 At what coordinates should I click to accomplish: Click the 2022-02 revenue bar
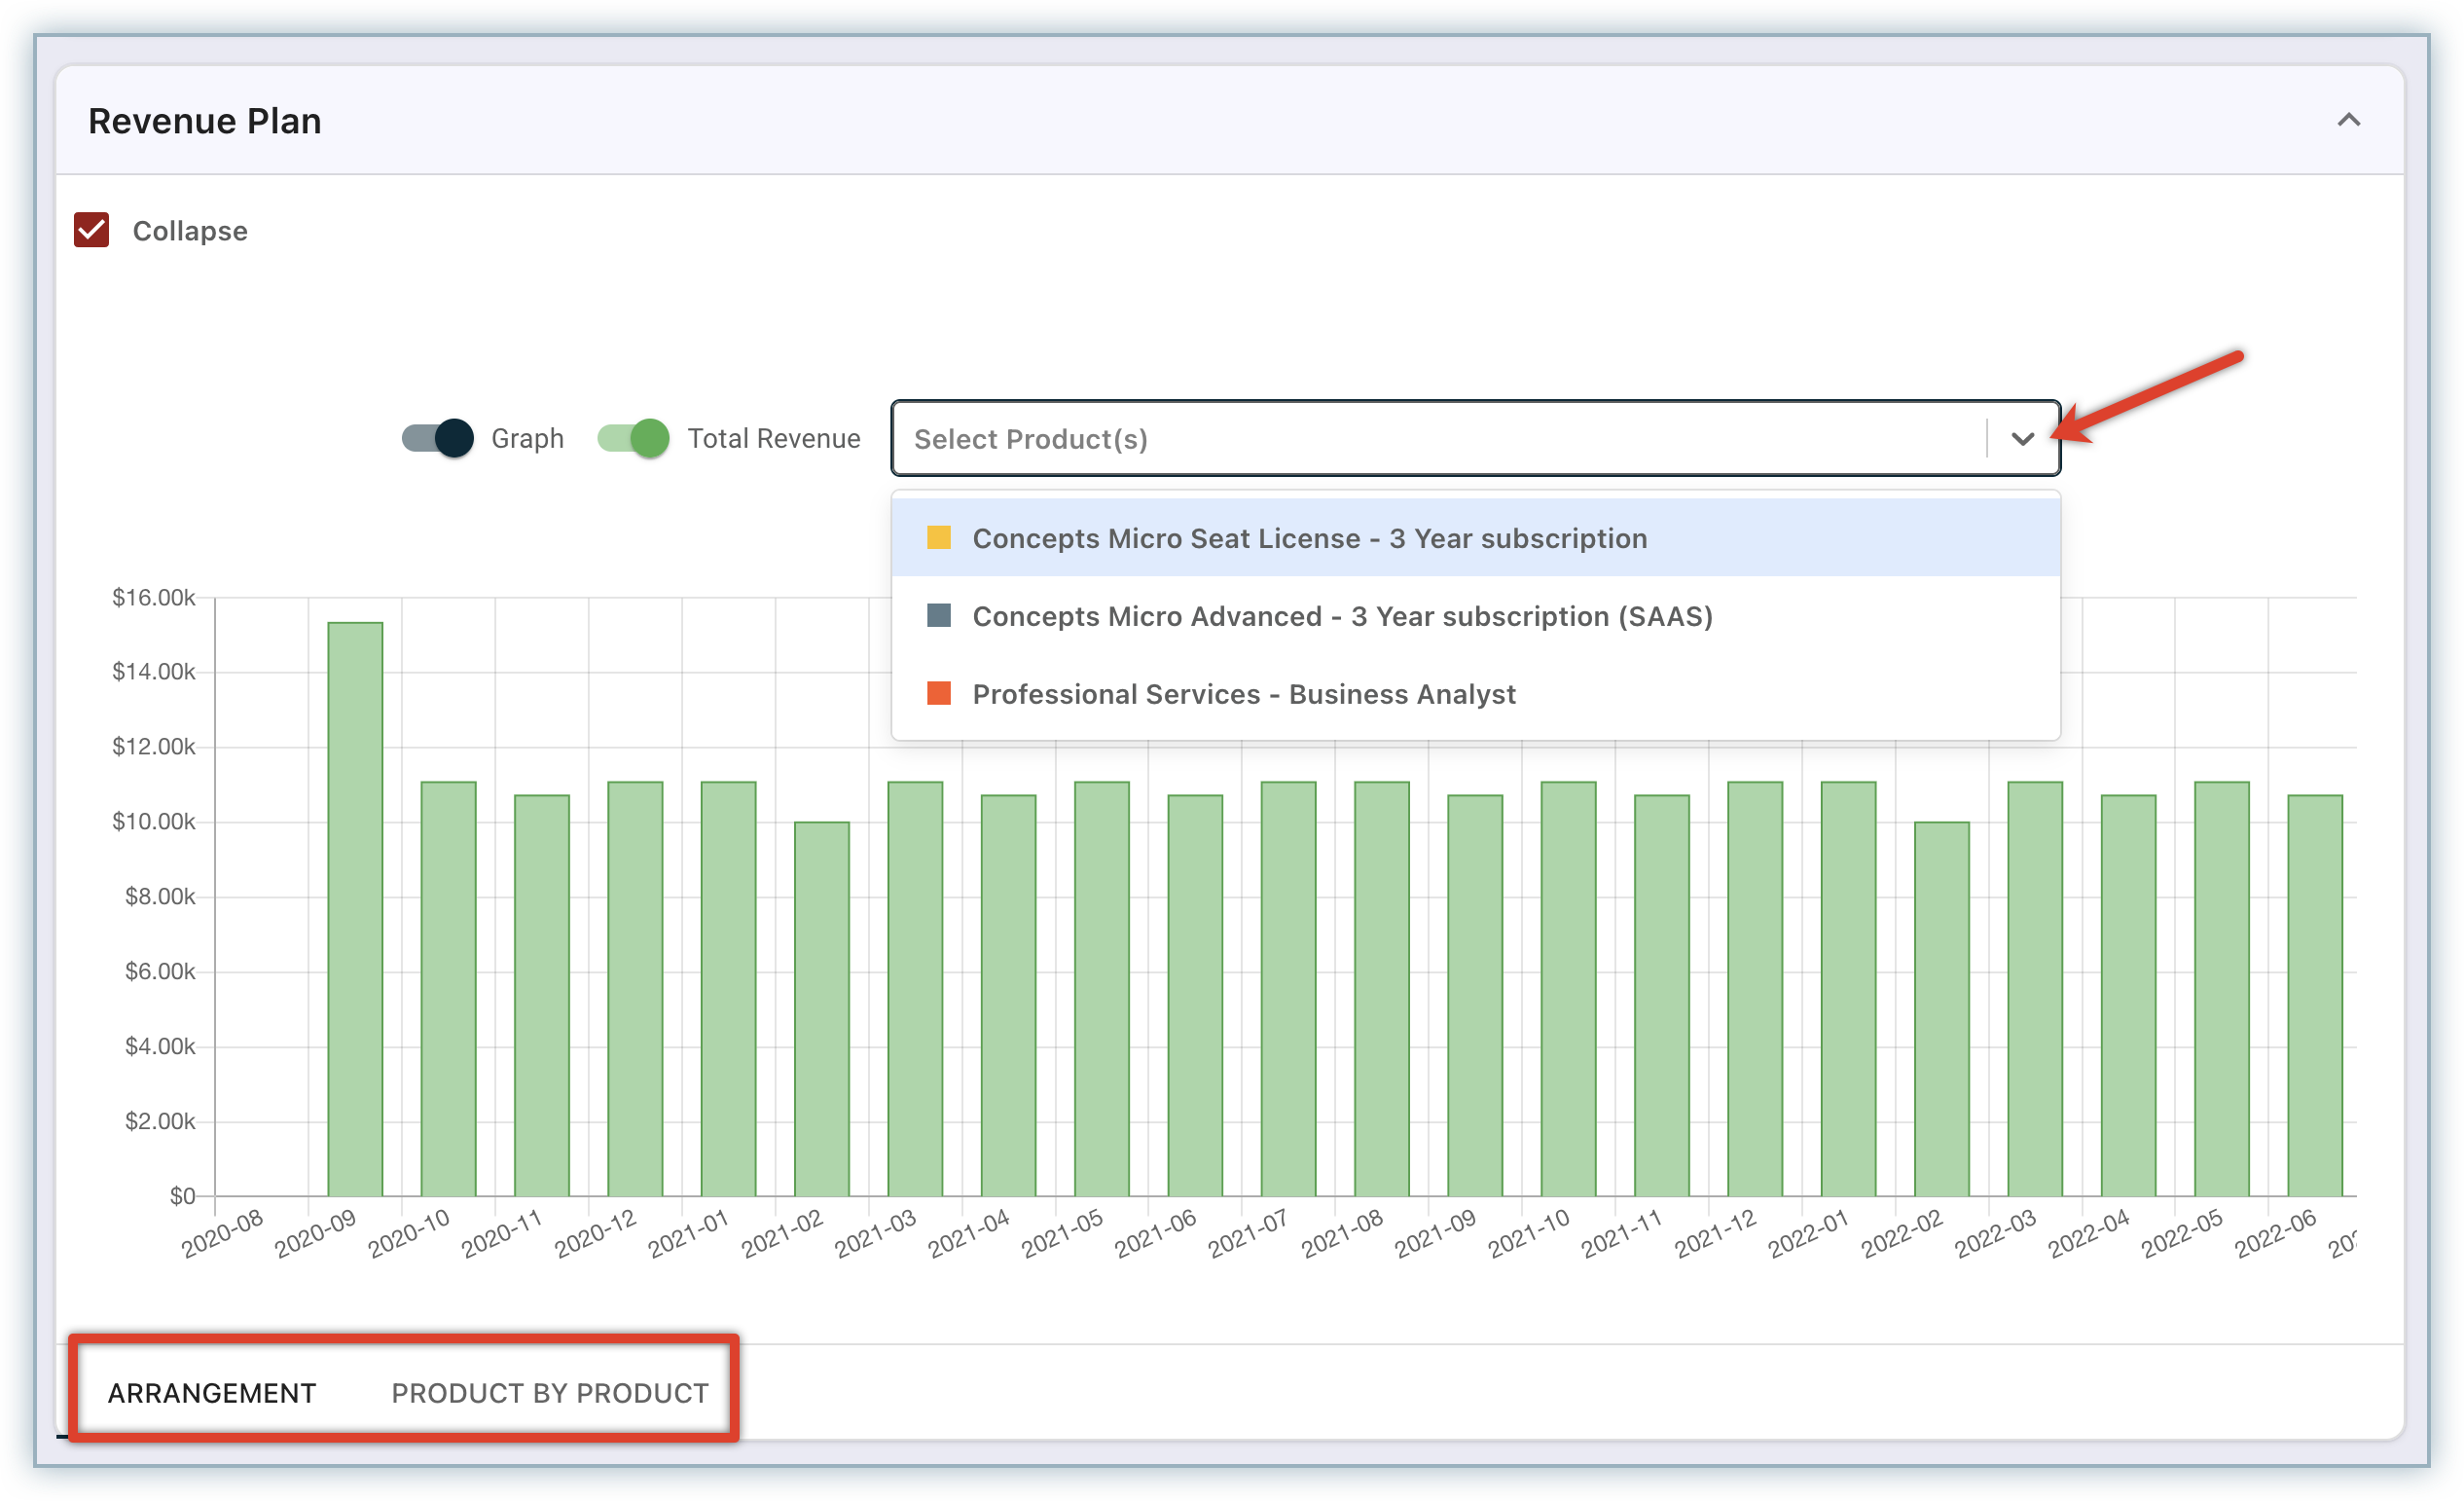point(1941,1010)
